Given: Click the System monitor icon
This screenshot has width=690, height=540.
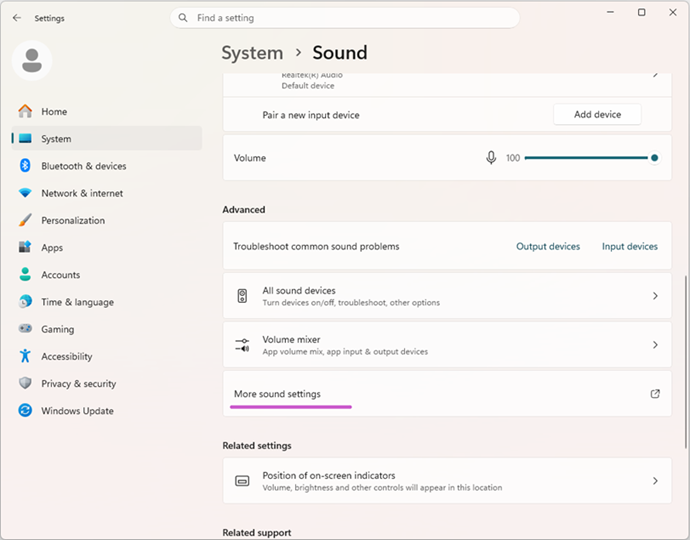Looking at the screenshot, I should click(x=25, y=139).
